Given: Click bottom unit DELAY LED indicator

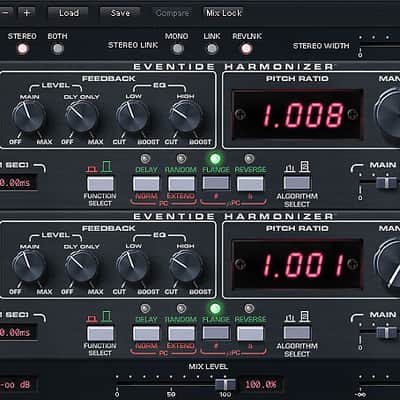Looking at the screenshot, I should tap(145, 308).
